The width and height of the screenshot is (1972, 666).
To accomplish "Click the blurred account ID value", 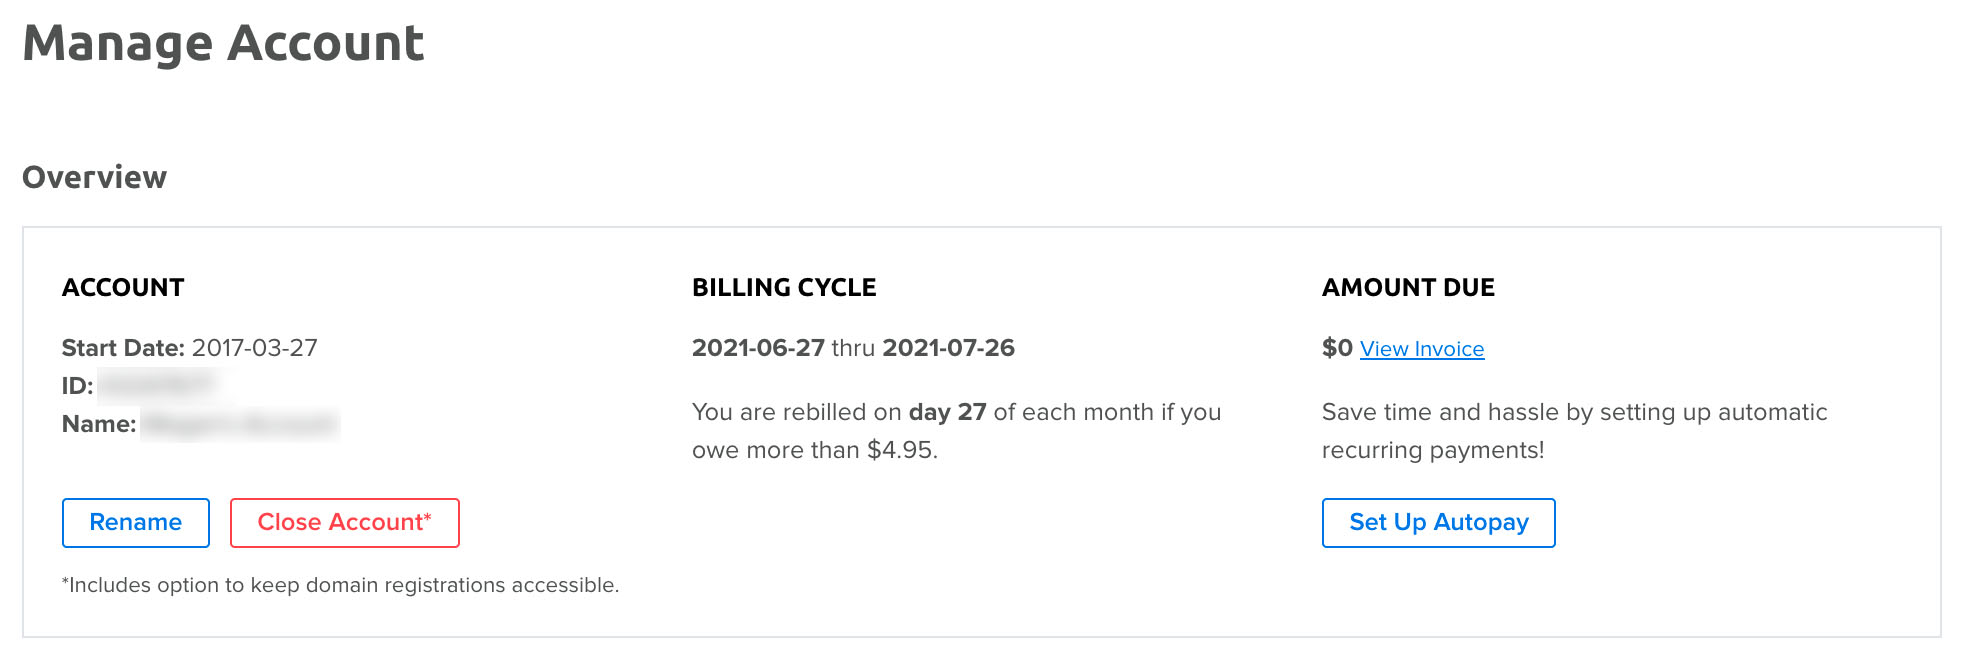I will tap(158, 385).
